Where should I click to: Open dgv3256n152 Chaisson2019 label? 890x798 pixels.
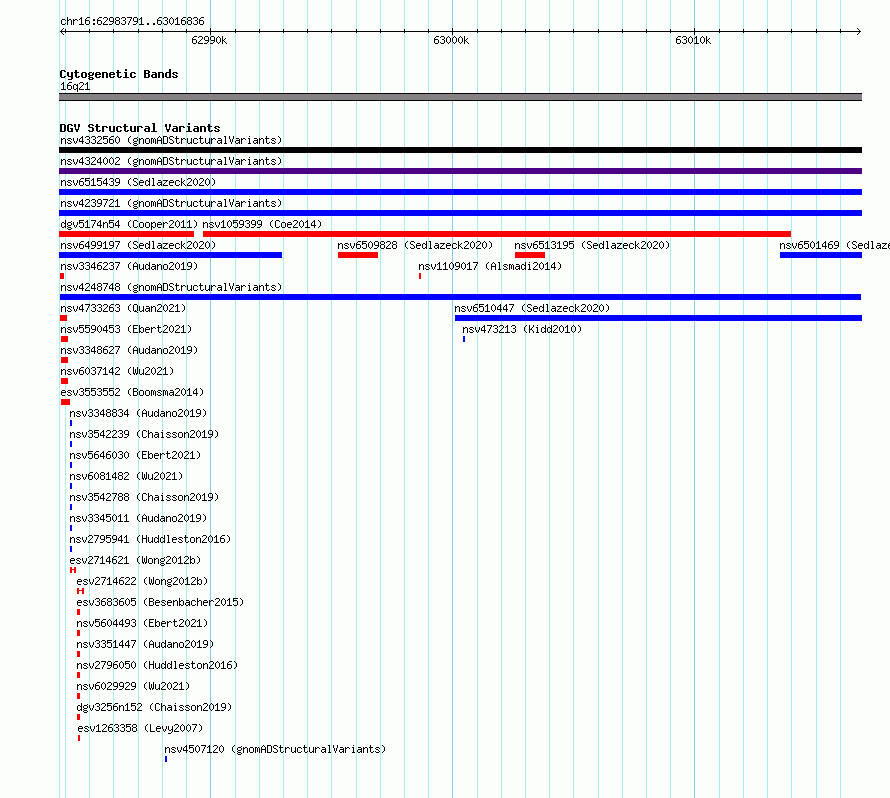[x=154, y=707]
